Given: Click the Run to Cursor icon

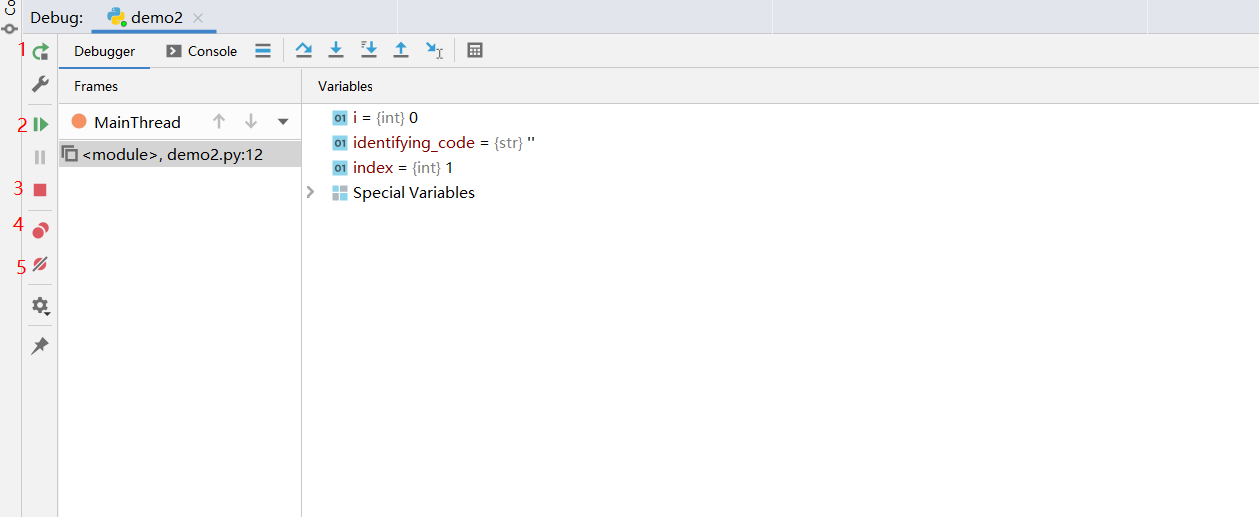Looking at the screenshot, I should pos(434,50).
